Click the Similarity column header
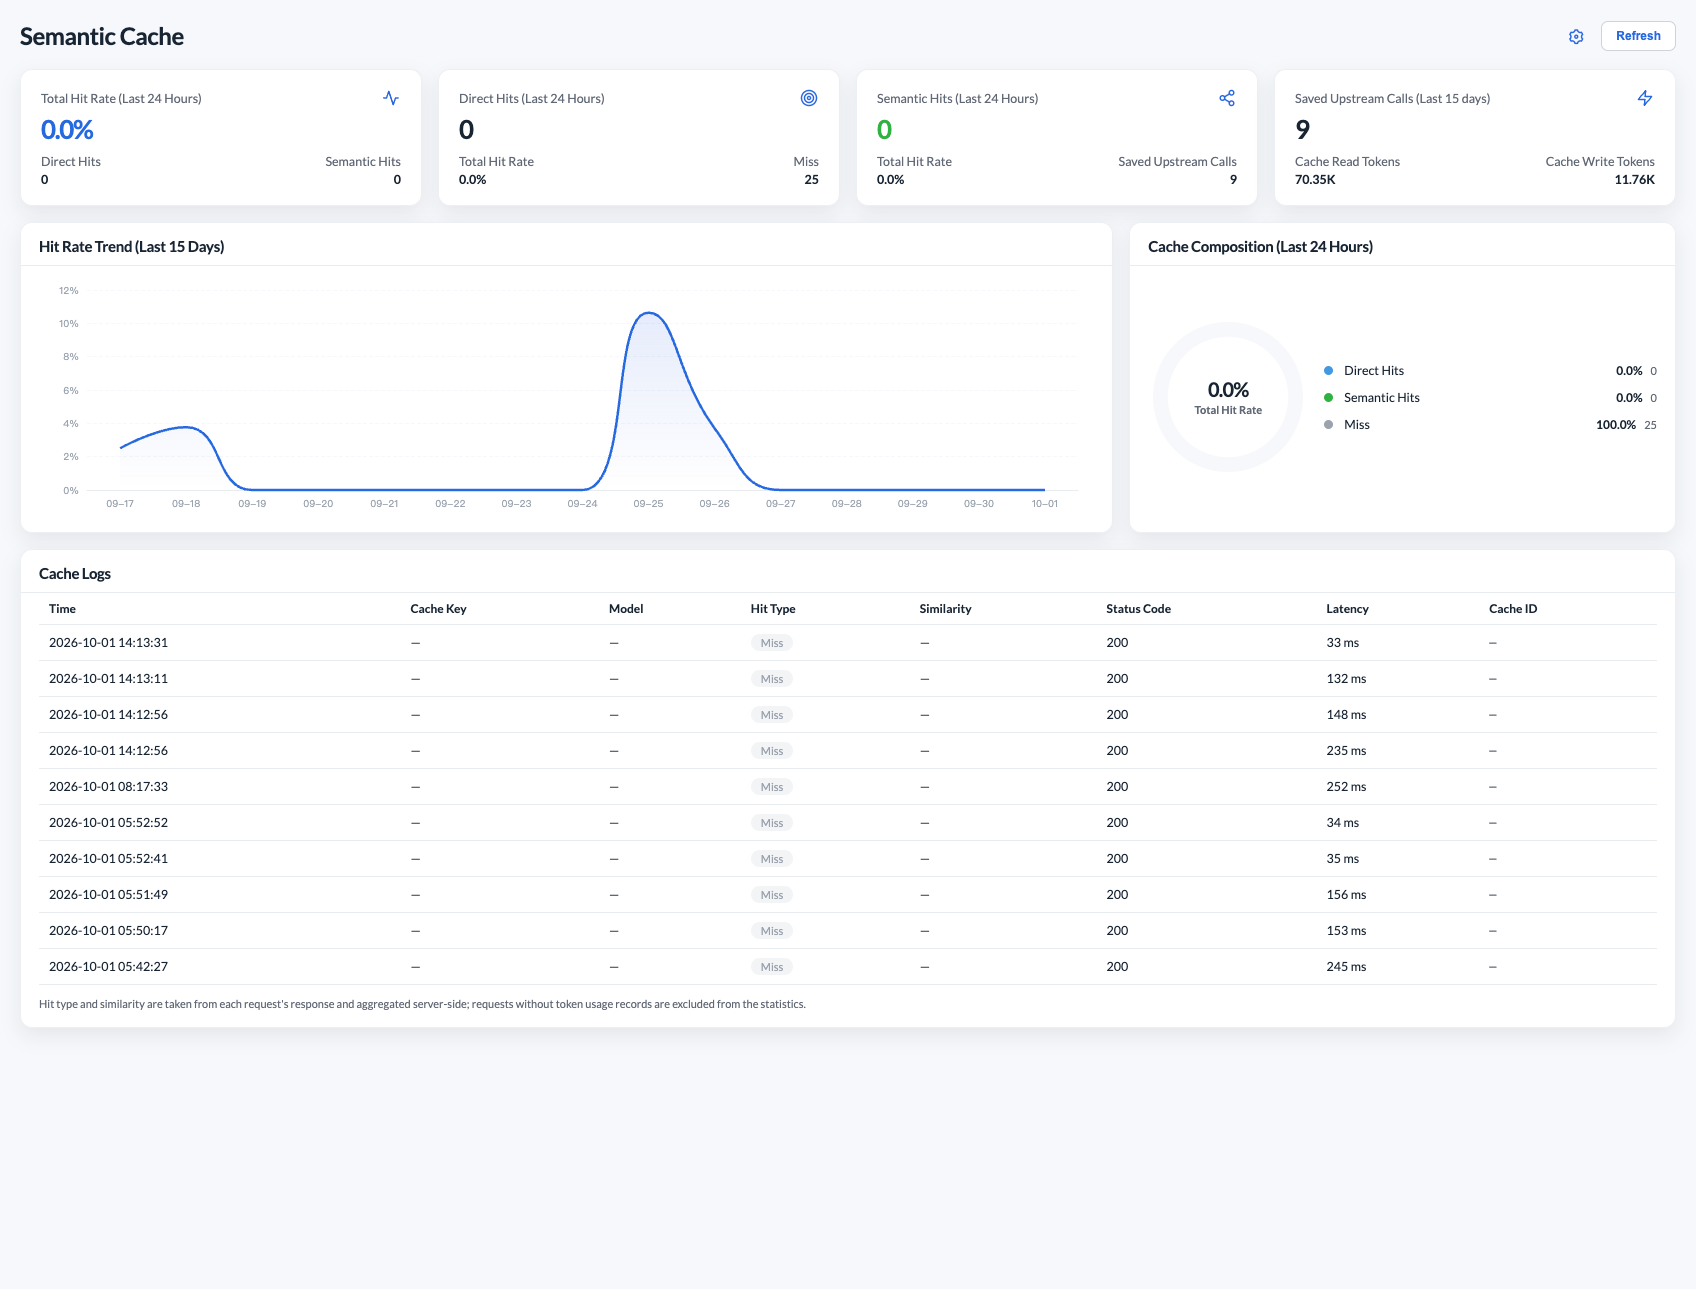Image resolution: width=1696 pixels, height=1289 pixels. [945, 609]
